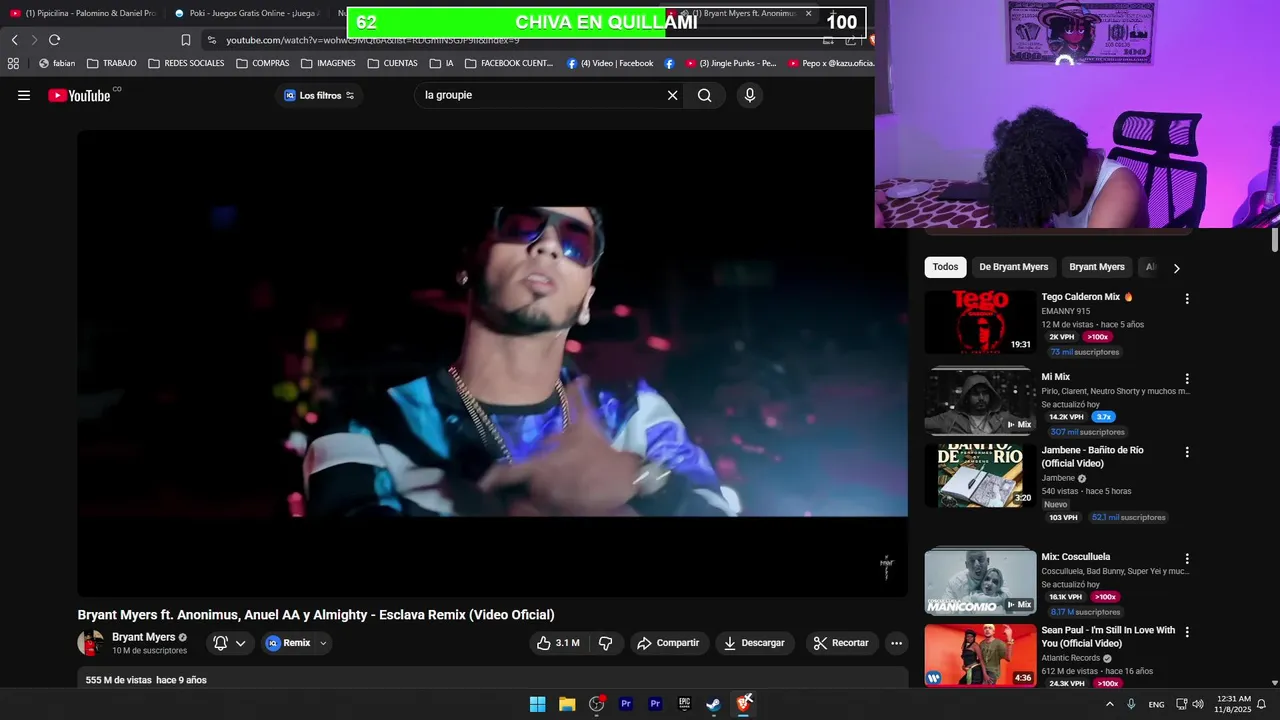
Task: Open Mix: Cosculluela thumbnail
Action: (980, 580)
